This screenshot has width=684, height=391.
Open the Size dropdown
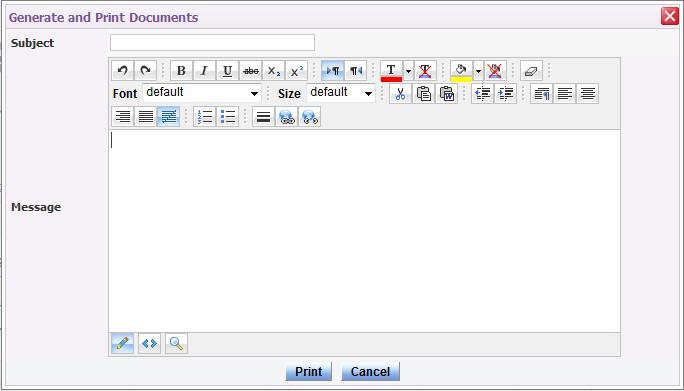(341, 93)
